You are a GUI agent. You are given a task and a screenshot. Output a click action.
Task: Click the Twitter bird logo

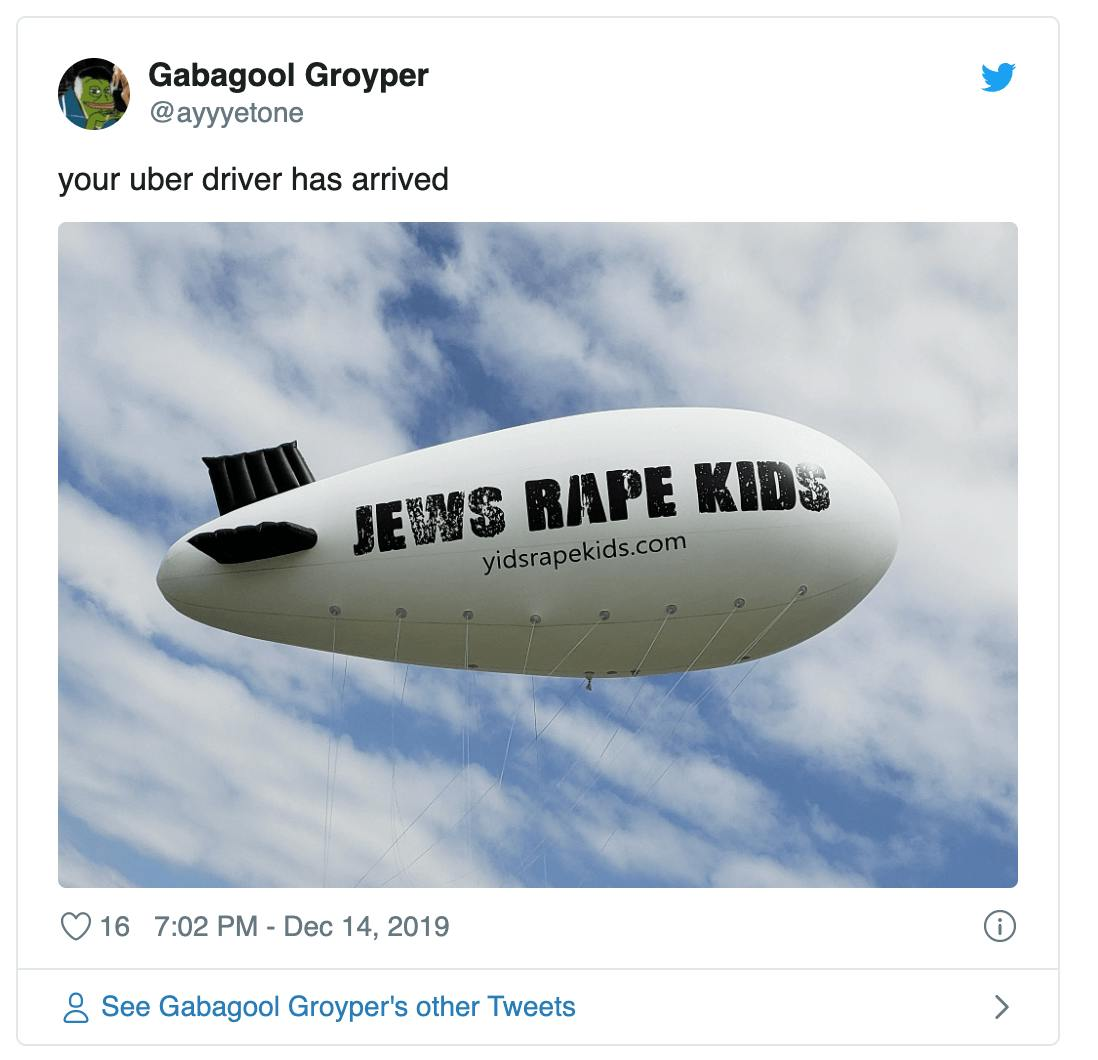(x=998, y=77)
